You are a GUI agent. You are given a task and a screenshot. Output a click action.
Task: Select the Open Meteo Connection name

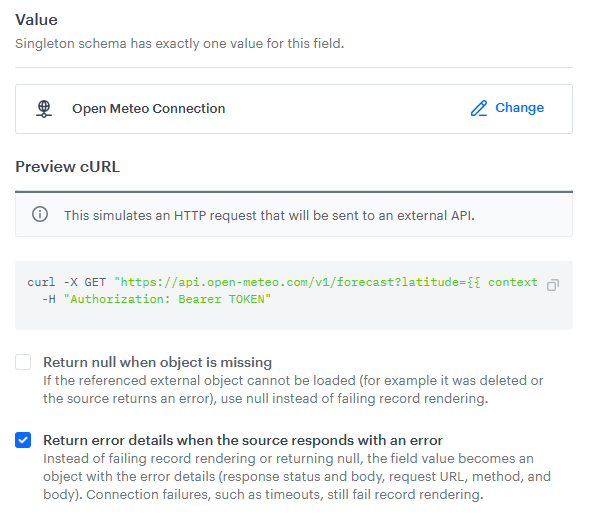coord(149,109)
